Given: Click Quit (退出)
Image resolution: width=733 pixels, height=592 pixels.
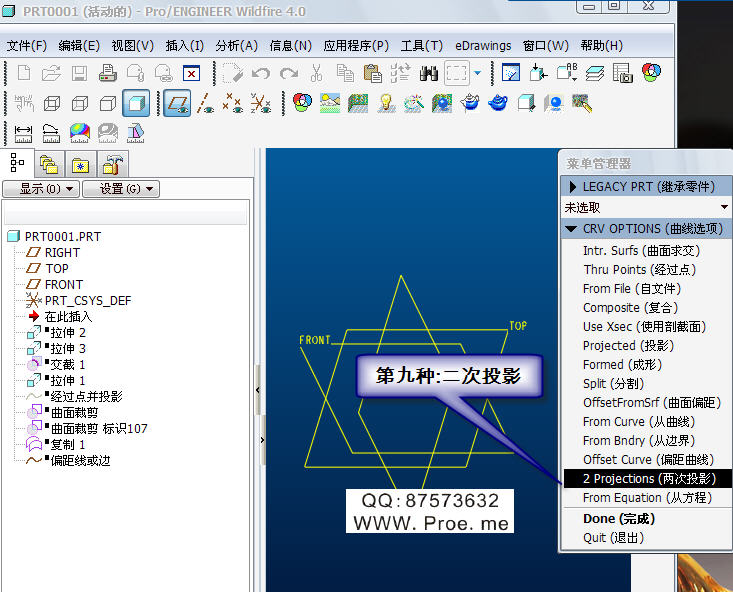Looking at the screenshot, I should pyautogui.click(x=613, y=538).
